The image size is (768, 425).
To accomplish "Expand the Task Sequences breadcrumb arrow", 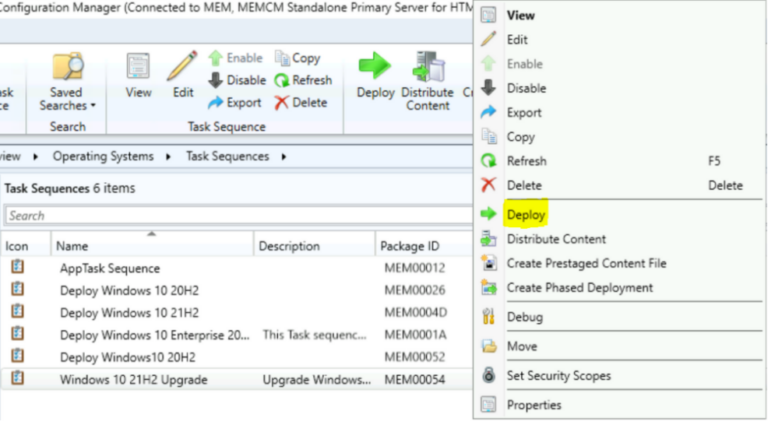I will 284,157.
